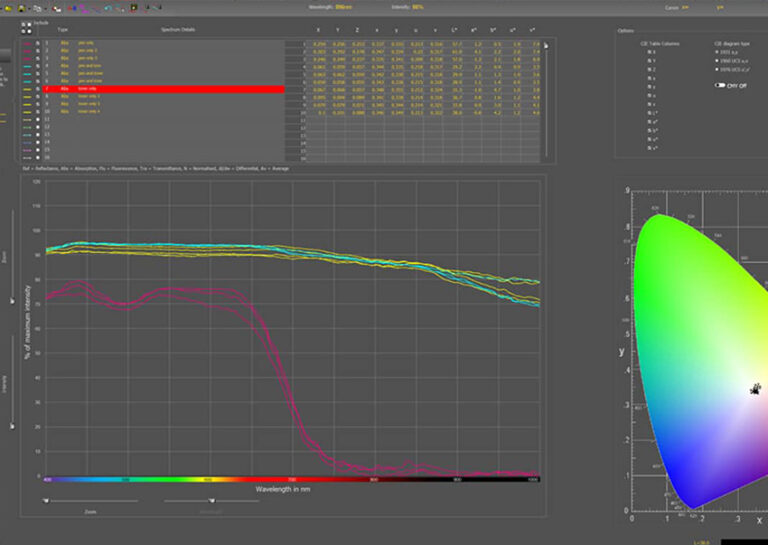Click the Type column header
768x545 pixels.
click(62, 30)
